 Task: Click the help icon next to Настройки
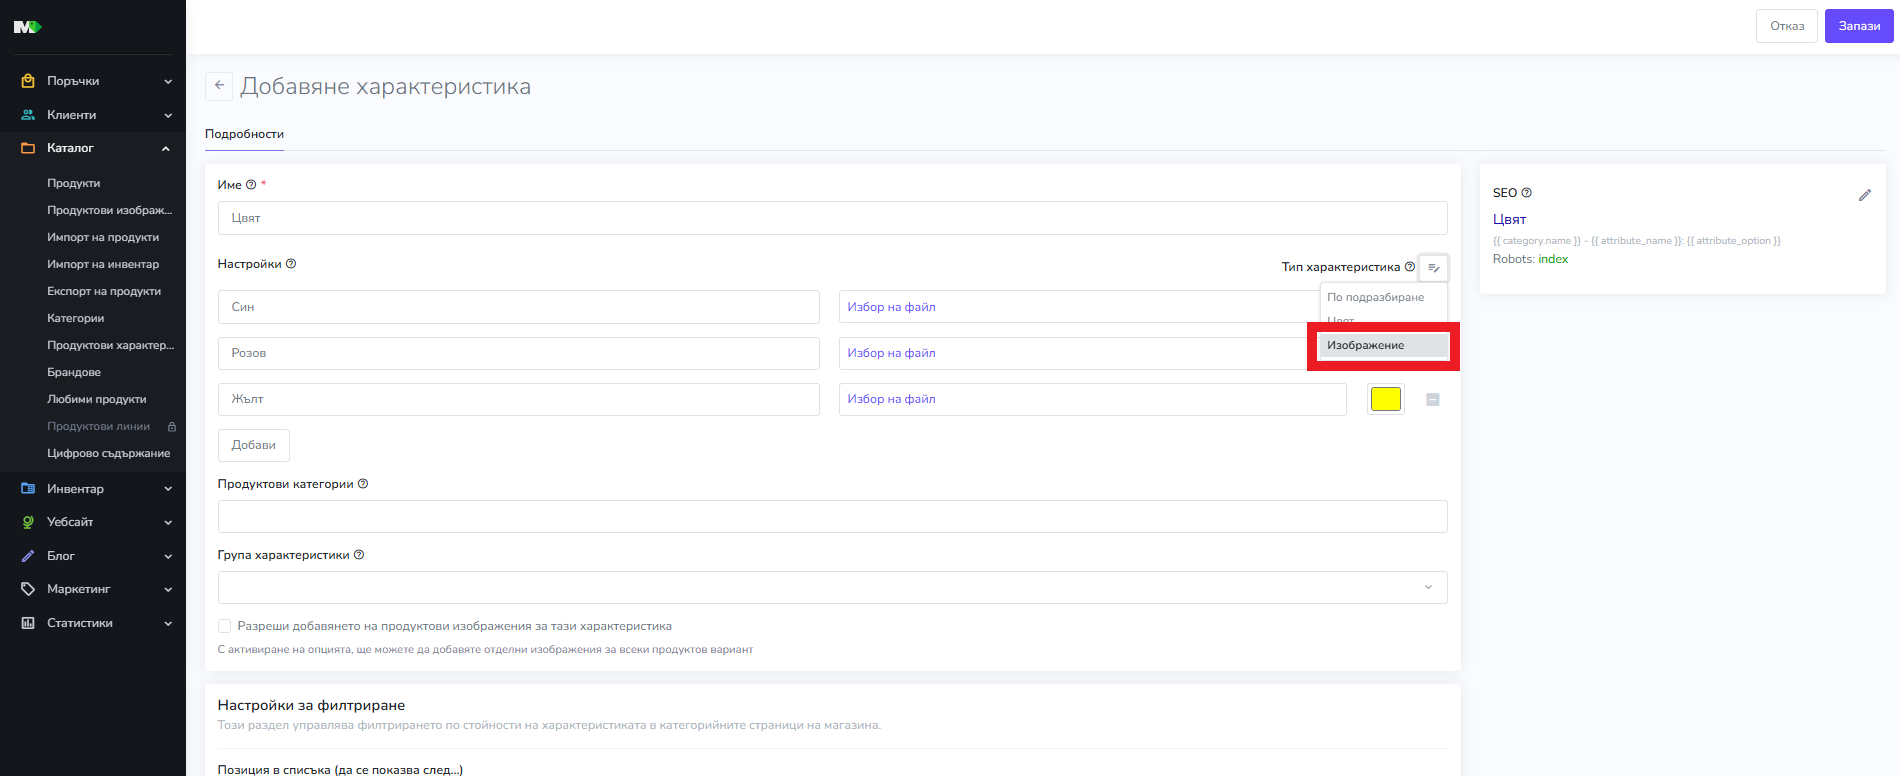(291, 264)
